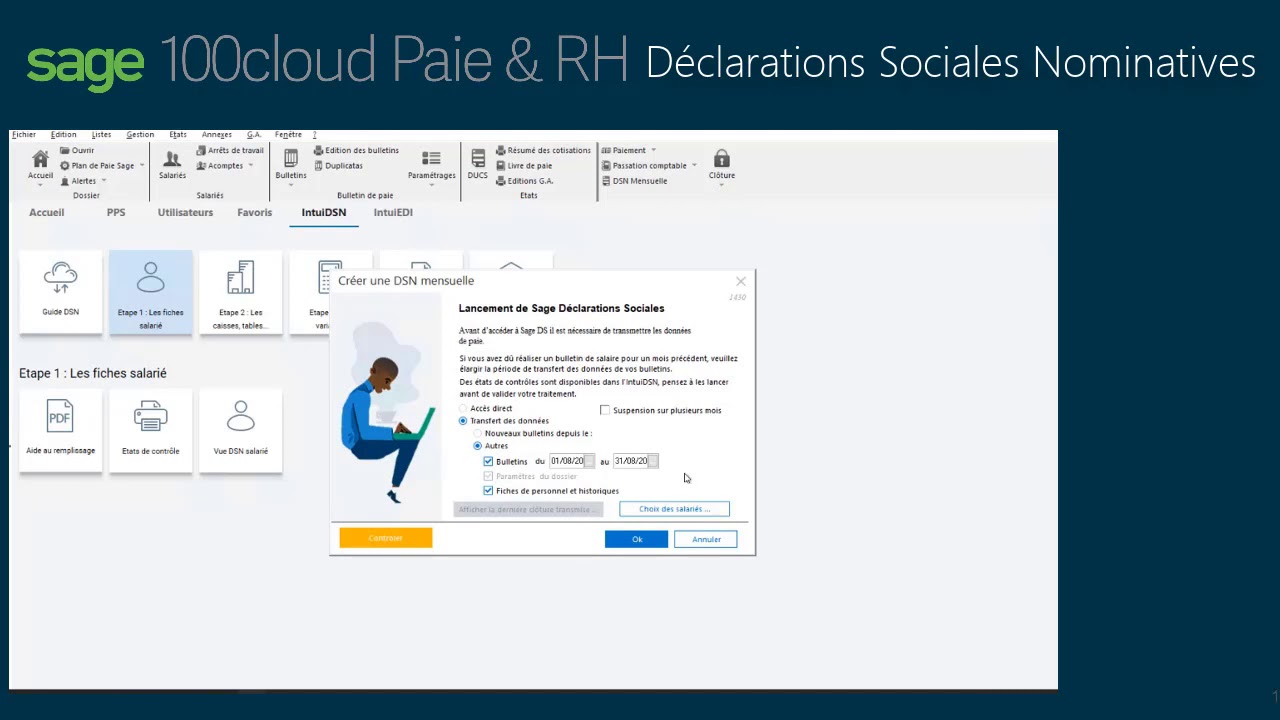Open the Fenêtre menu
The image size is (1280, 720).
pyautogui.click(x=288, y=134)
